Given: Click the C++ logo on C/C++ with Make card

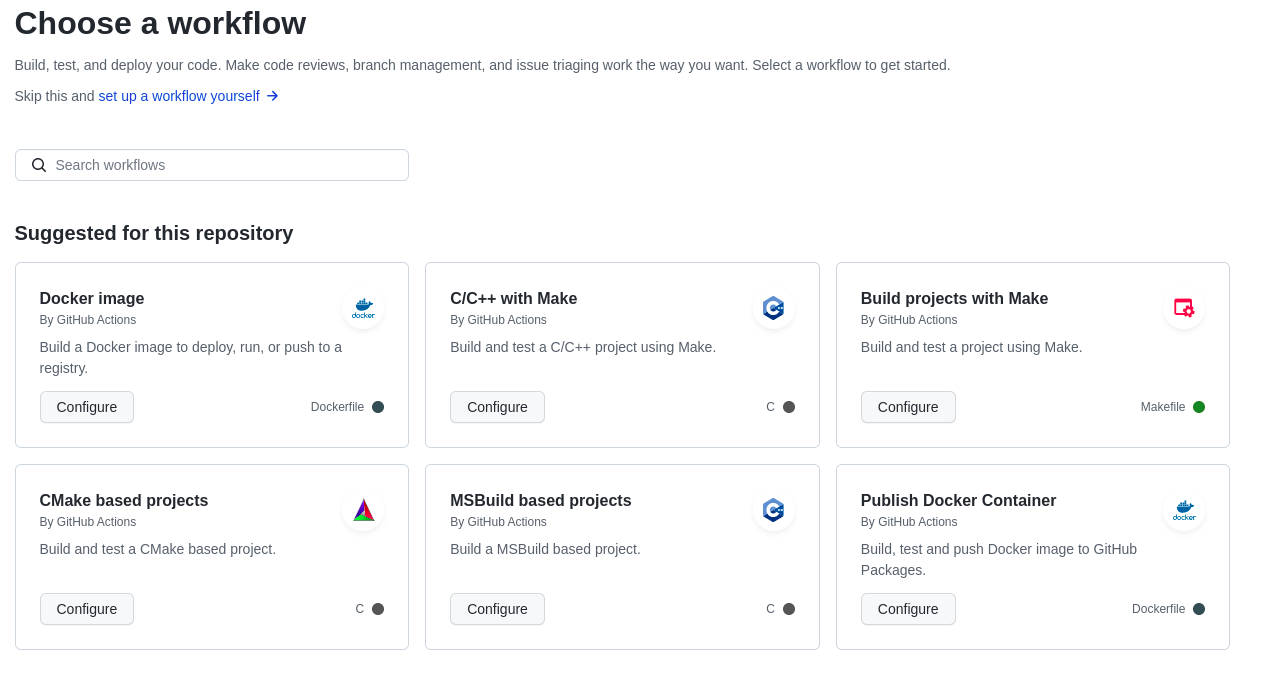Looking at the screenshot, I should tap(773, 308).
